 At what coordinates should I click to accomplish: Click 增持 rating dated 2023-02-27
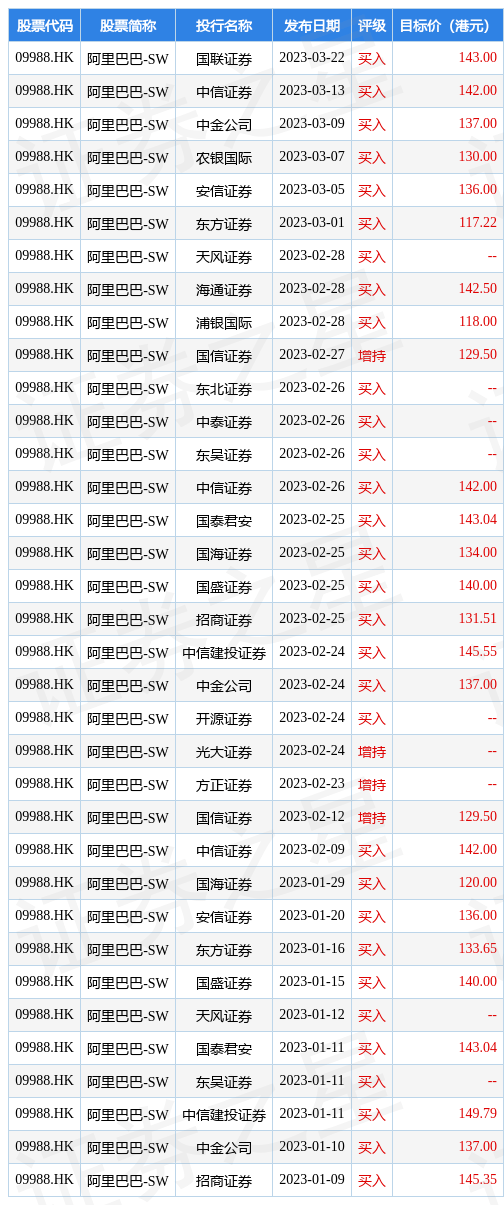[372, 355]
